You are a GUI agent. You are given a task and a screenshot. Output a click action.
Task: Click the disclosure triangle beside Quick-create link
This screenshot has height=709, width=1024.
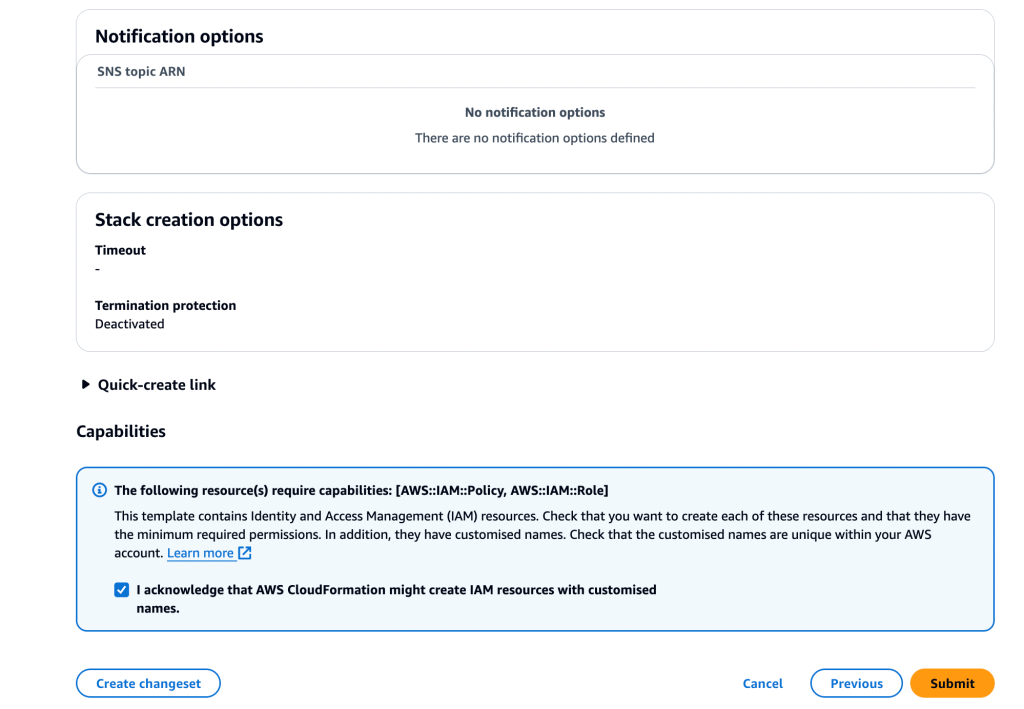(x=84, y=384)
